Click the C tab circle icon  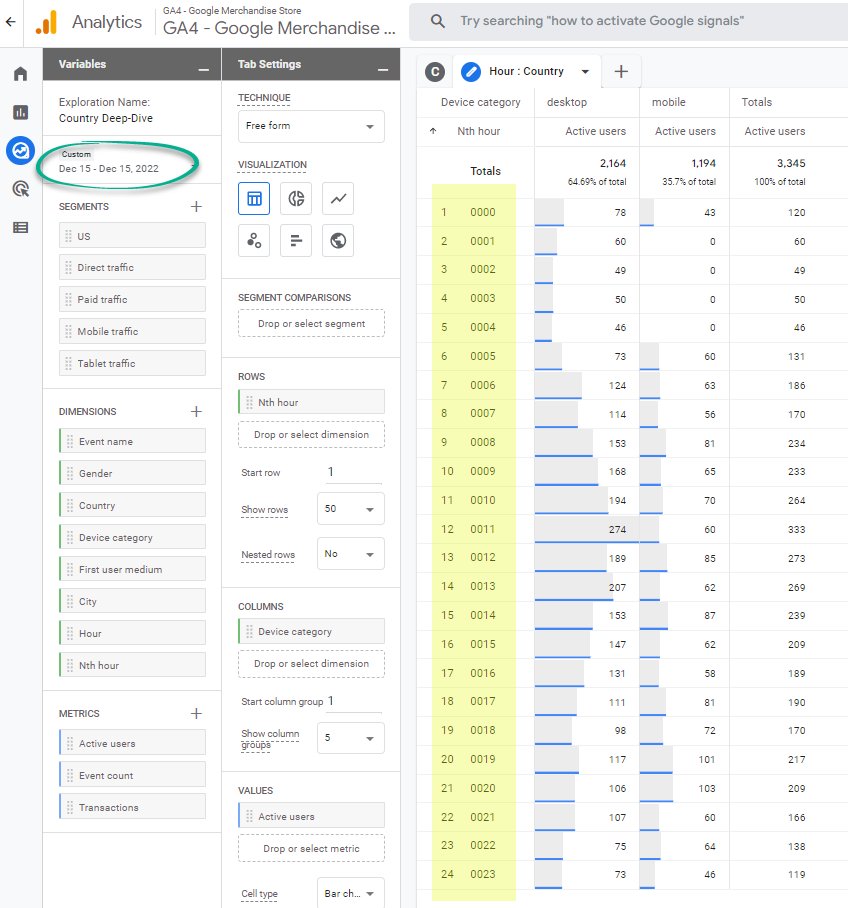pos(435,72)
